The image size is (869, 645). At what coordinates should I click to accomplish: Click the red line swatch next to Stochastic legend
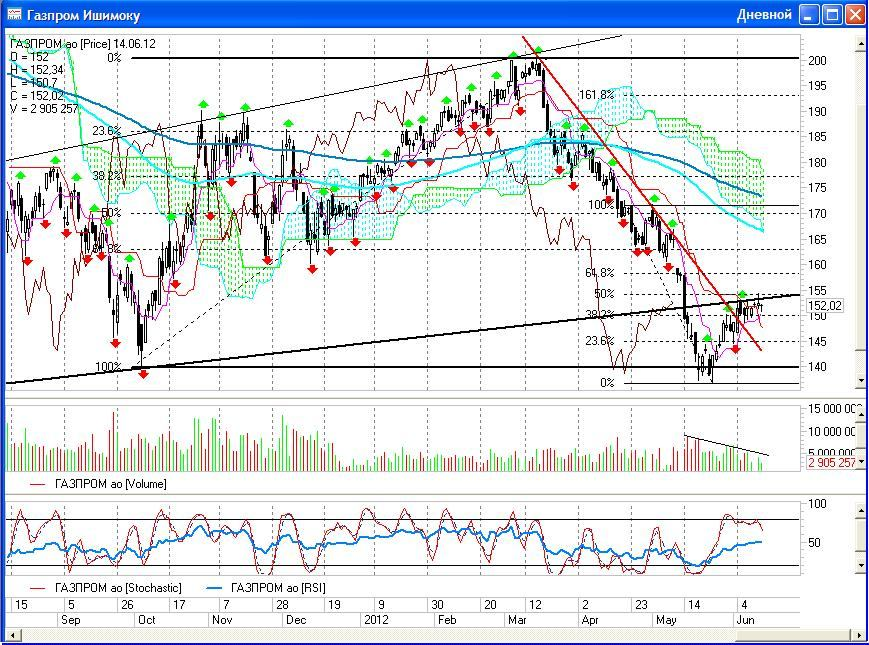point(38,588)
